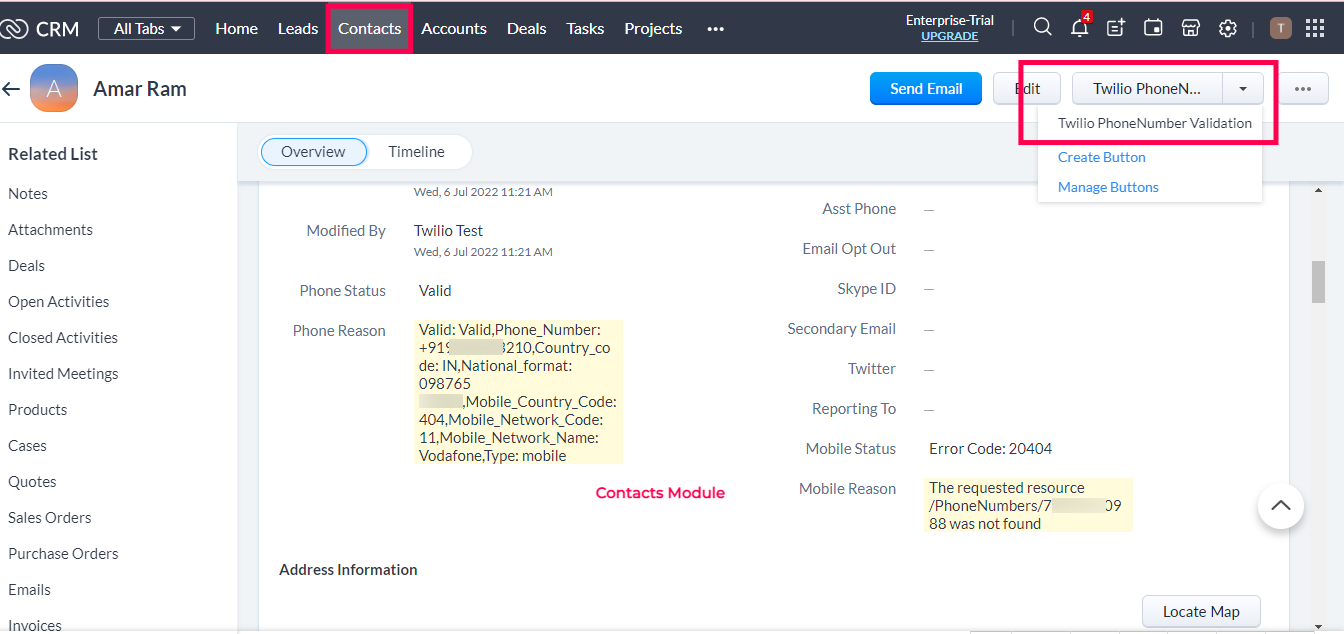Open the Deals module tab
This screenshot has height=634, width=1344.
click(526, 29)
